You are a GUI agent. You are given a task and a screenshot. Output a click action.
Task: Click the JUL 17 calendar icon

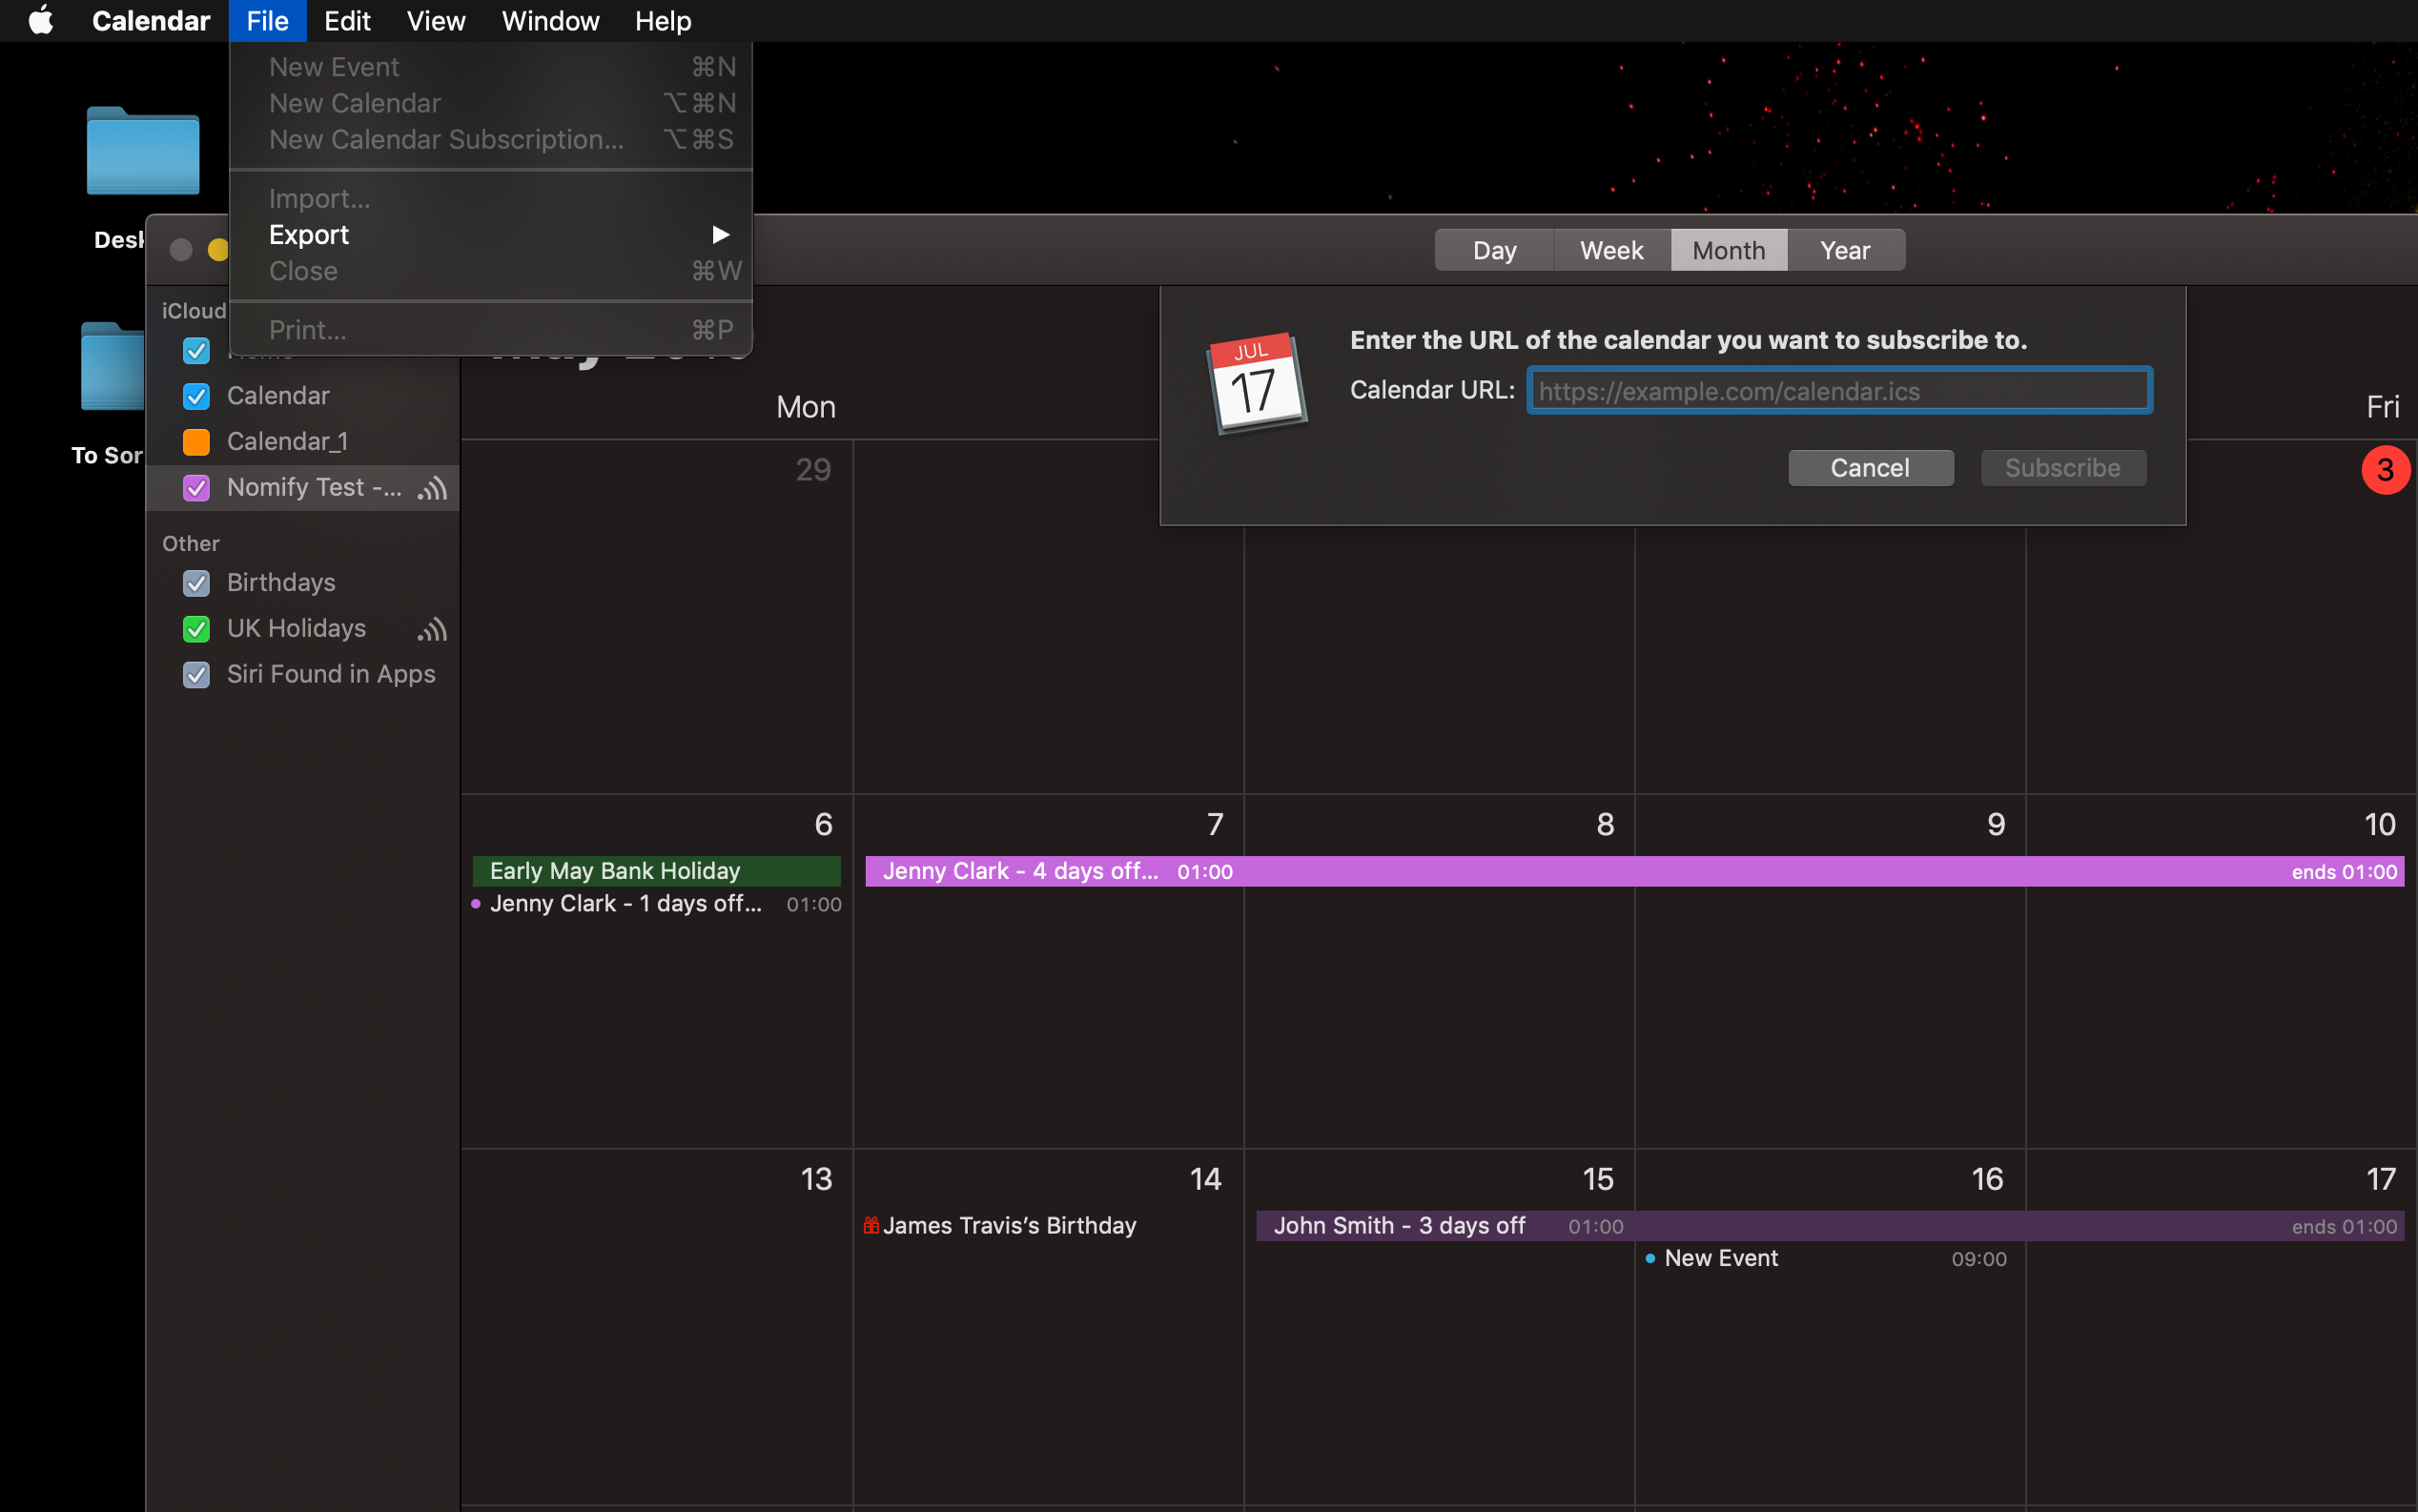[x=1257, y=382]
